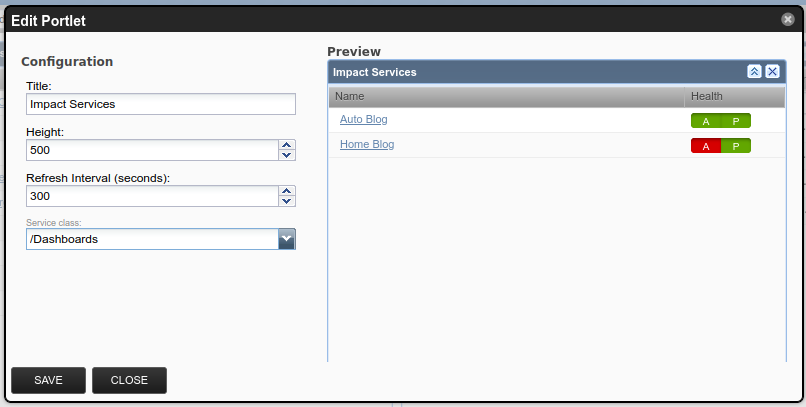Click Home Blog's green performance 'P' indicator
Viewport: 806px width, 407px height.
click(x=735, y=146)
